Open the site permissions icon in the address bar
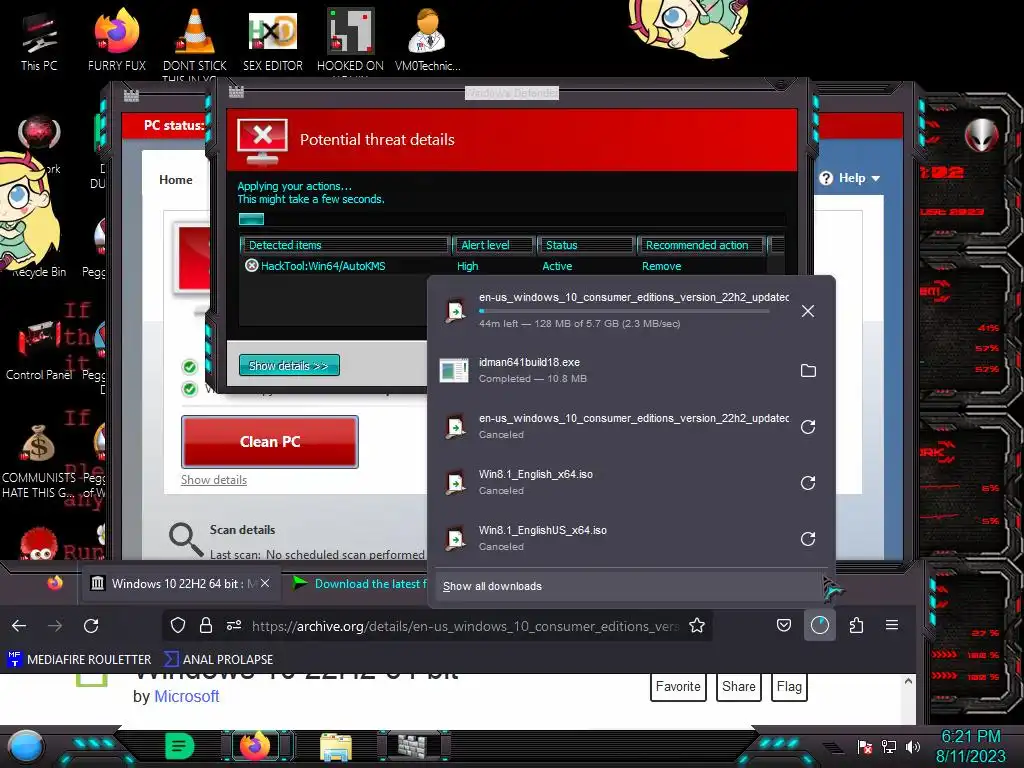The width and height of the screenshot is (1024, 768). 234,626
